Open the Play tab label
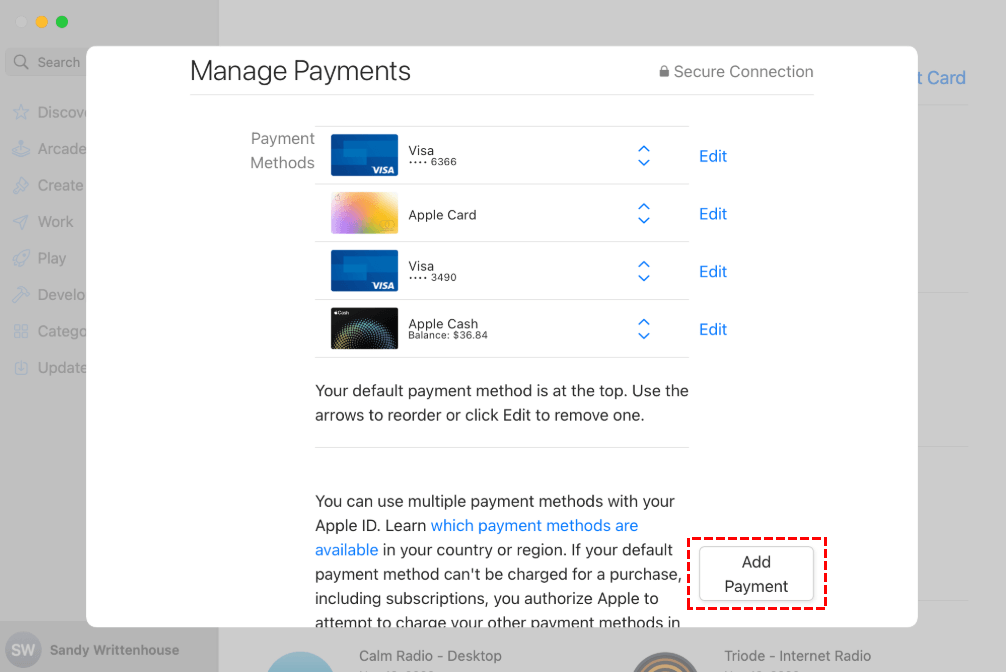Viewport: 1006px width, 672px height. pyautogui.click(x=52, y=258)
